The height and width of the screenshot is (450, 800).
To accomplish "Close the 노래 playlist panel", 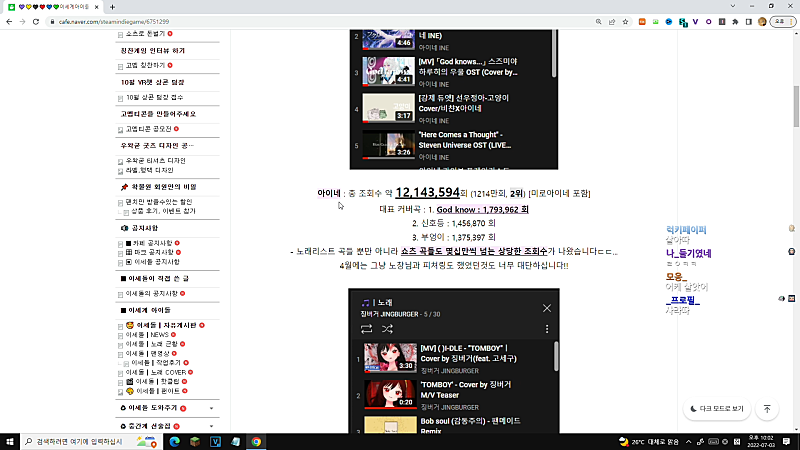I will tap(547, 308).
